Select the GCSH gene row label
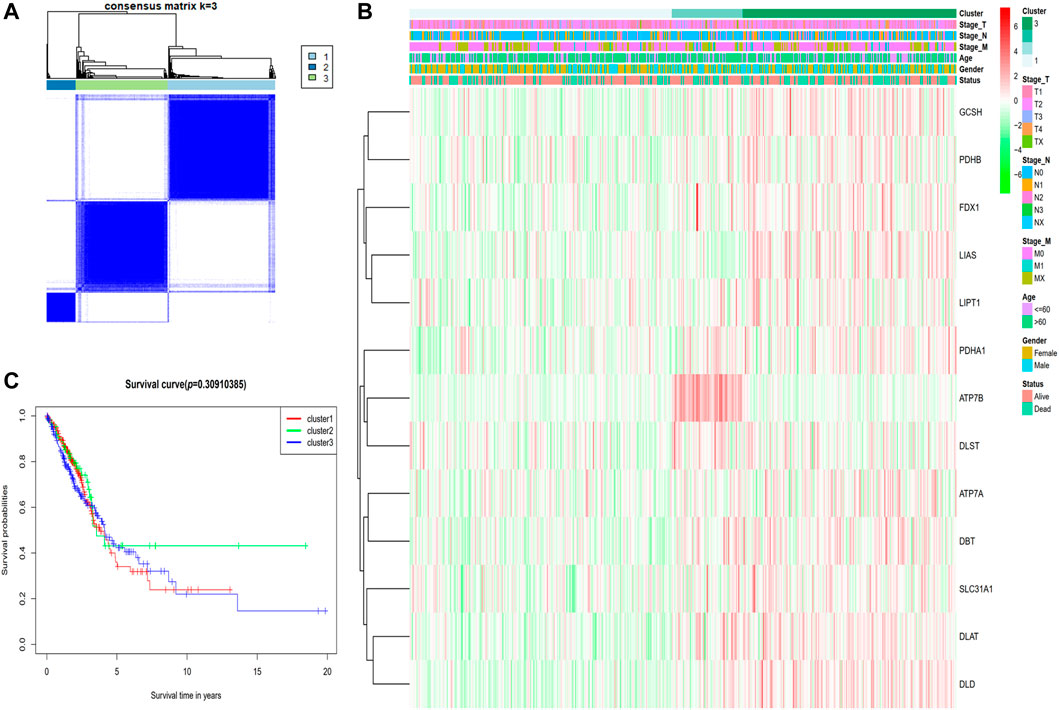 tap(971, 112)
